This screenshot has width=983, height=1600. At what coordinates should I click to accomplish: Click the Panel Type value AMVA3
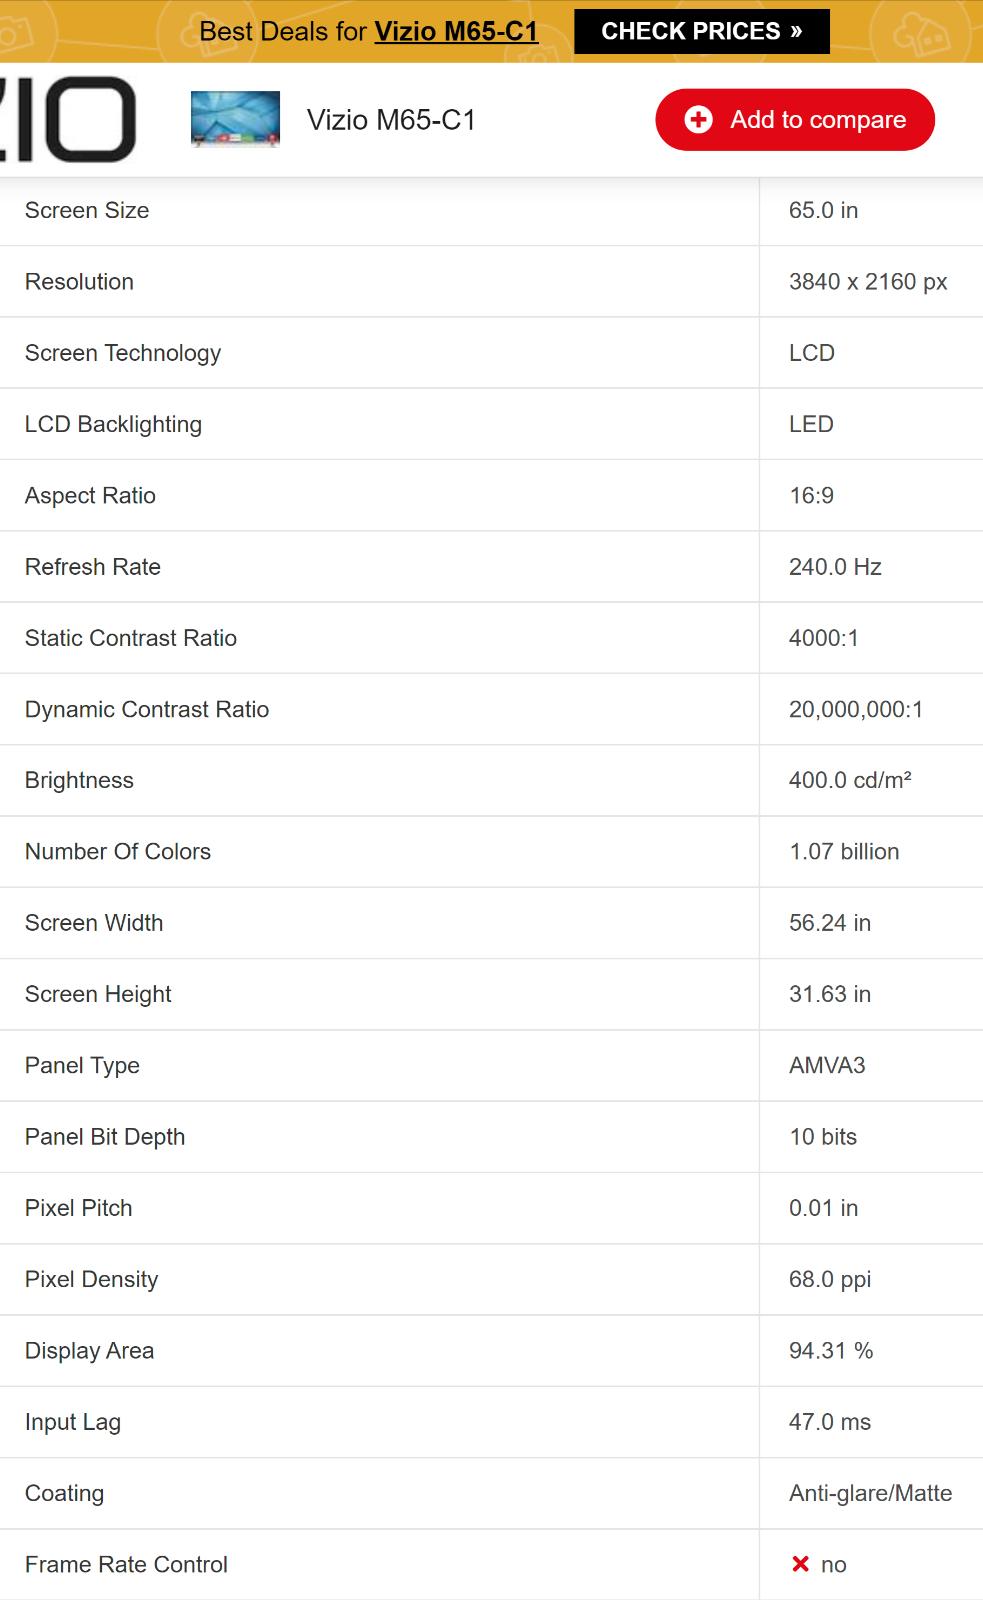[827, 1065]
